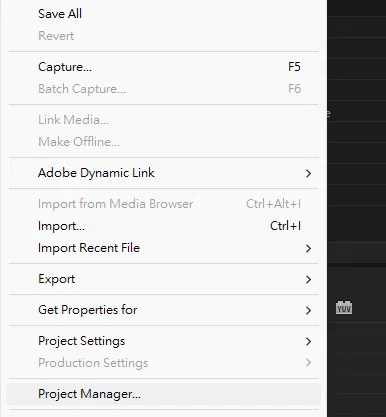Select Save All menu entry

point(163,14)
